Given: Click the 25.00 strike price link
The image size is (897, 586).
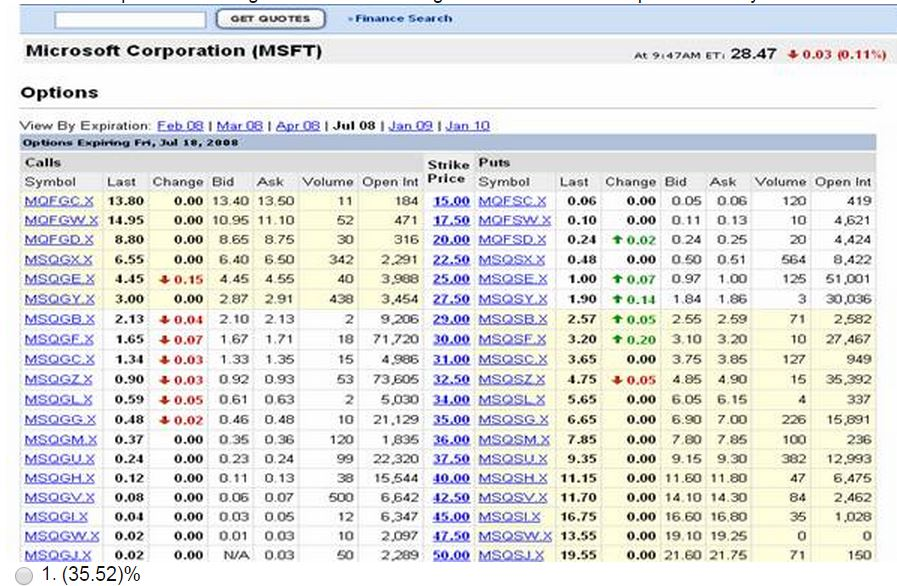Looking at the screenshot, I should coord(451,279).
